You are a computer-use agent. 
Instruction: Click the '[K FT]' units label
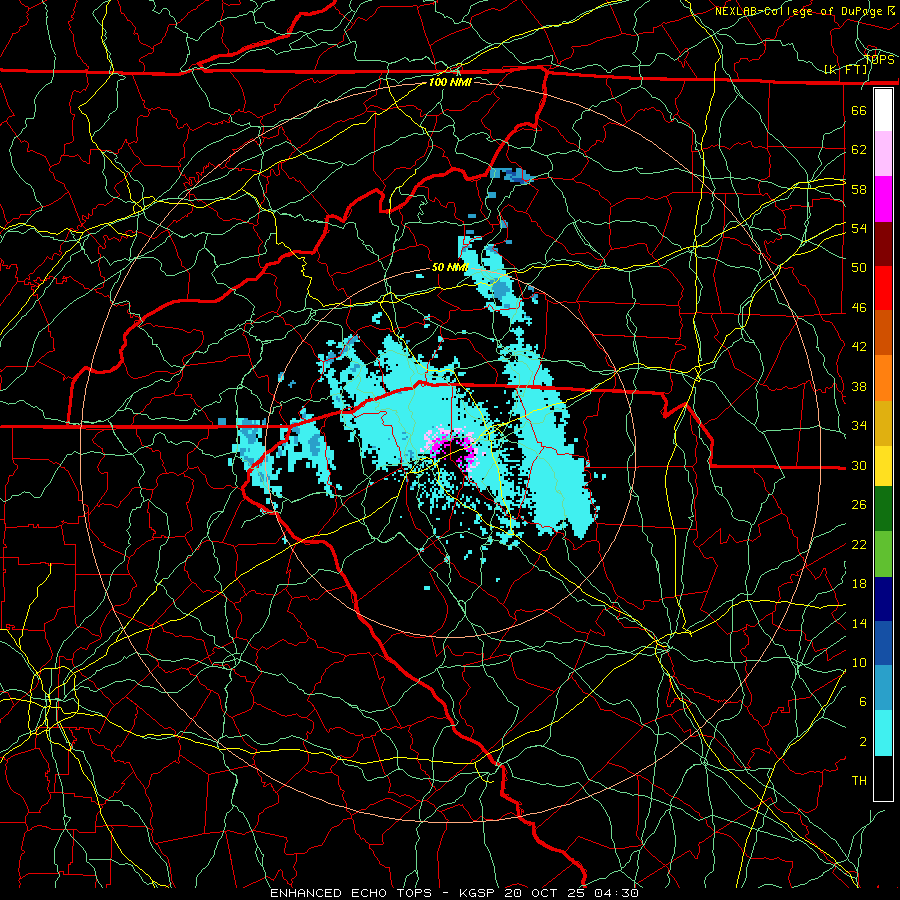tap(846, 70)
